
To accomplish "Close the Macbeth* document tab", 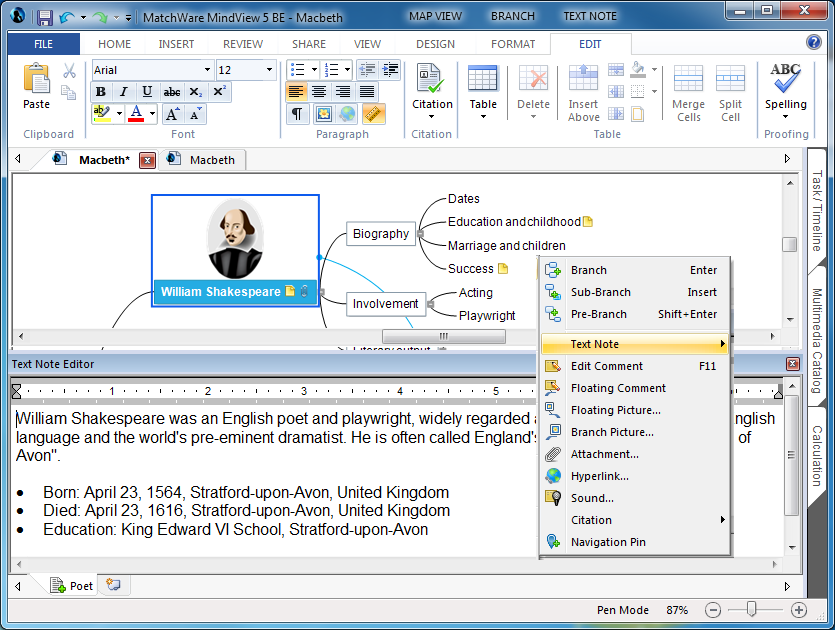I will pos(148,160).
